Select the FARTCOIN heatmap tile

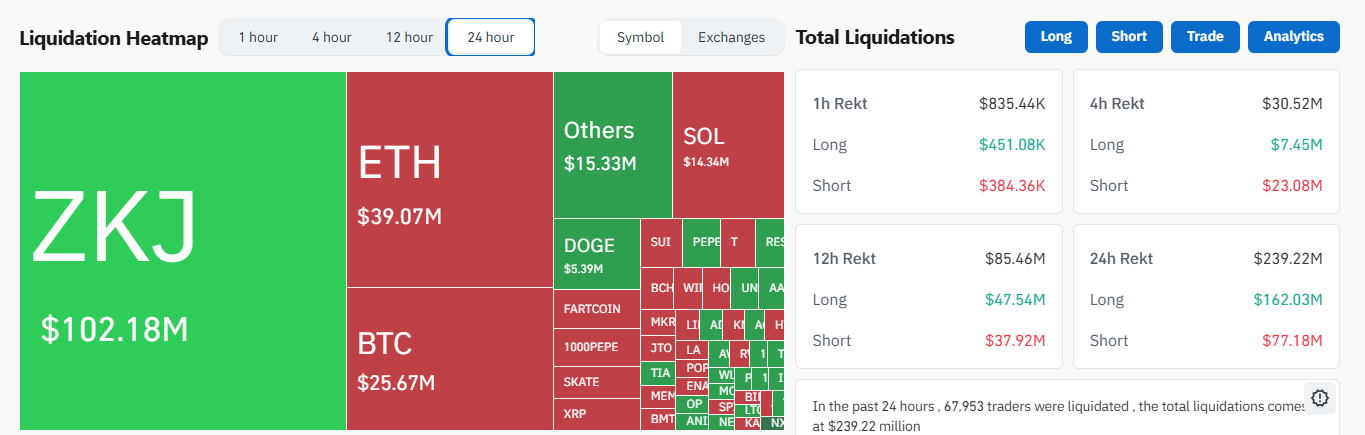click(596, 308)
